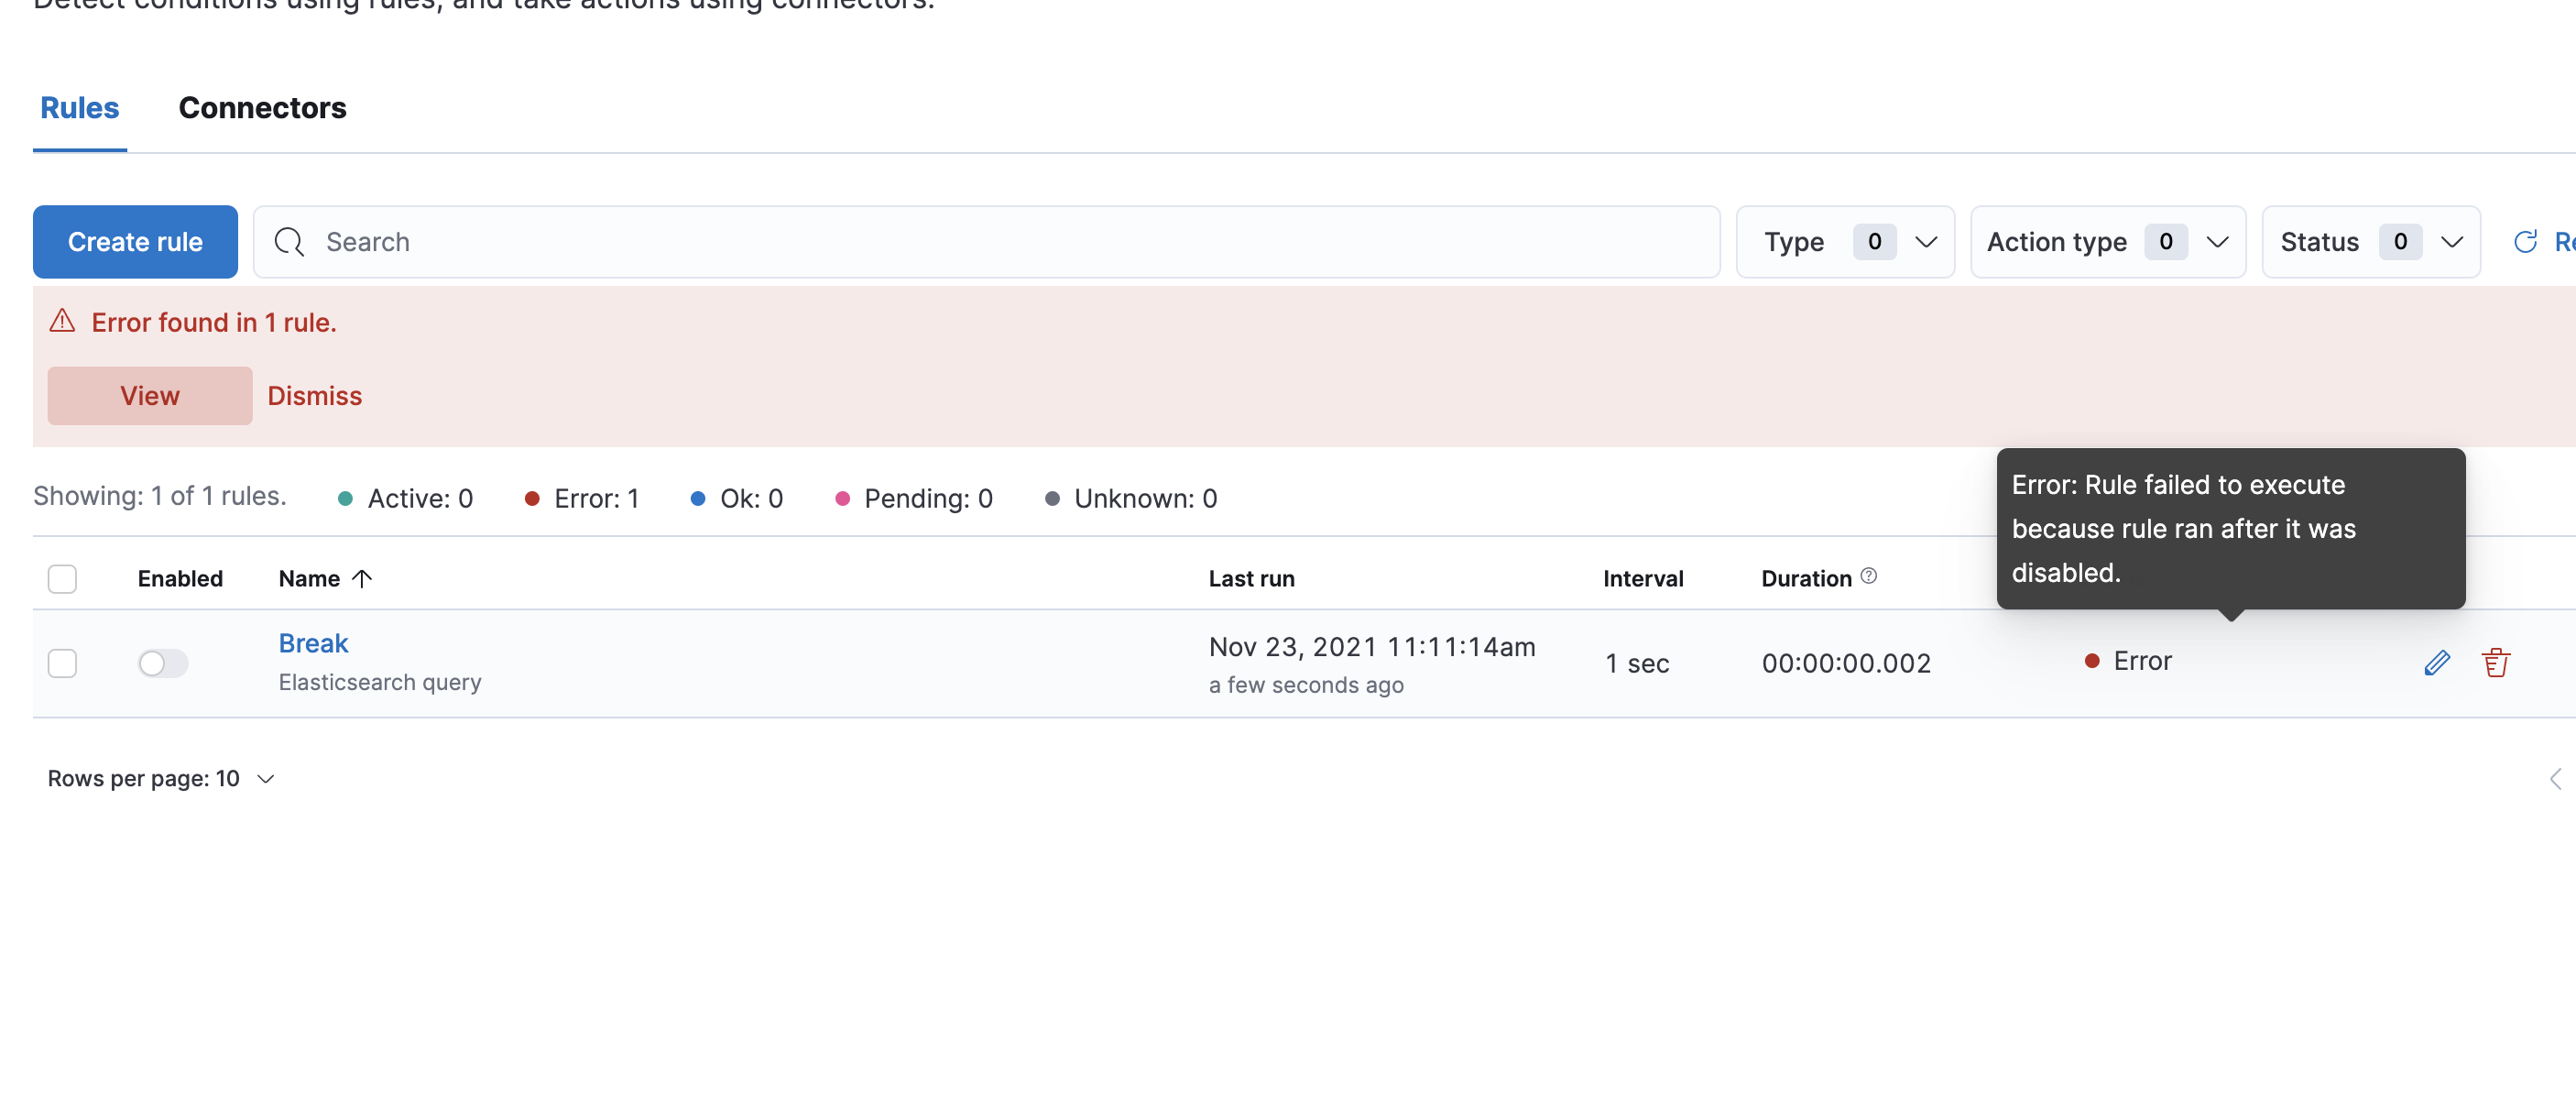2576x1118 pixels.
Task: Open Rows per page selector
Action: 161,779
